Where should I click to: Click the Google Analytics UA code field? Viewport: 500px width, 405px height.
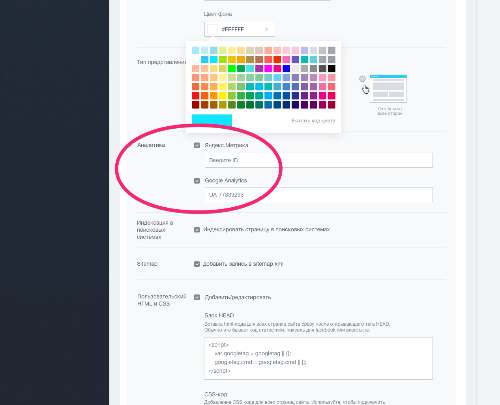tap(318, 195)
